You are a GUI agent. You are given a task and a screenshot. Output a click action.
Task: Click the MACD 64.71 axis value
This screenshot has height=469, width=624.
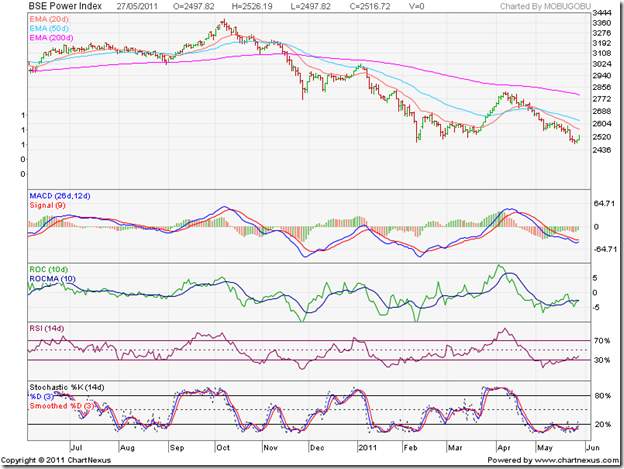(x=604, y=204)
